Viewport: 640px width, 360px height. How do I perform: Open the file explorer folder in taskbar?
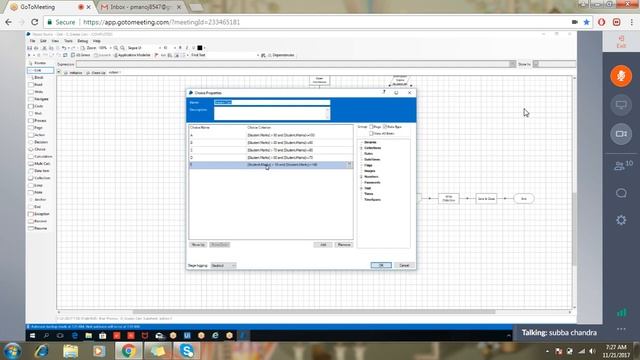click(x=71, y=351)
